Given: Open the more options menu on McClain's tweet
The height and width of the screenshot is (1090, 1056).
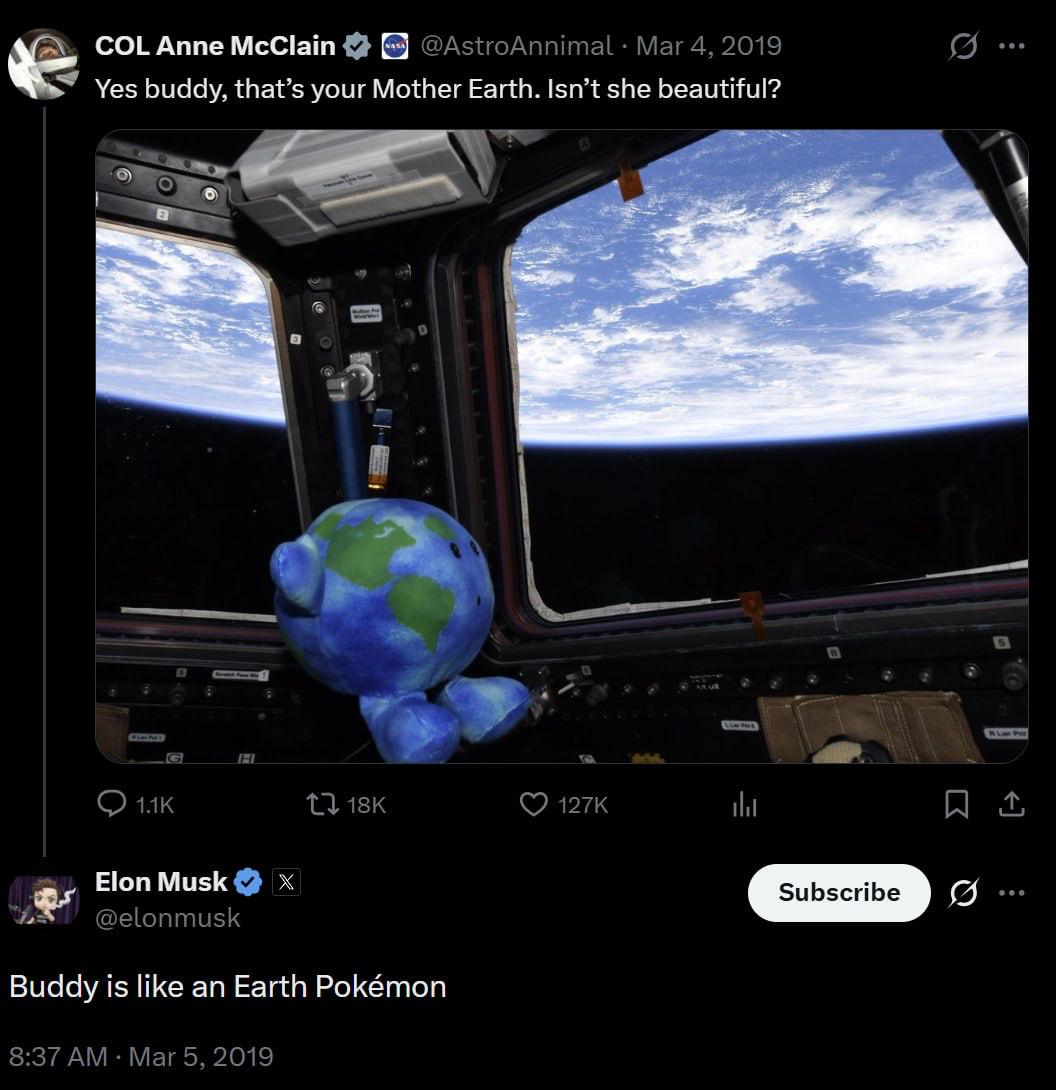Looking at the screenshot, I should pos(1014,45).
